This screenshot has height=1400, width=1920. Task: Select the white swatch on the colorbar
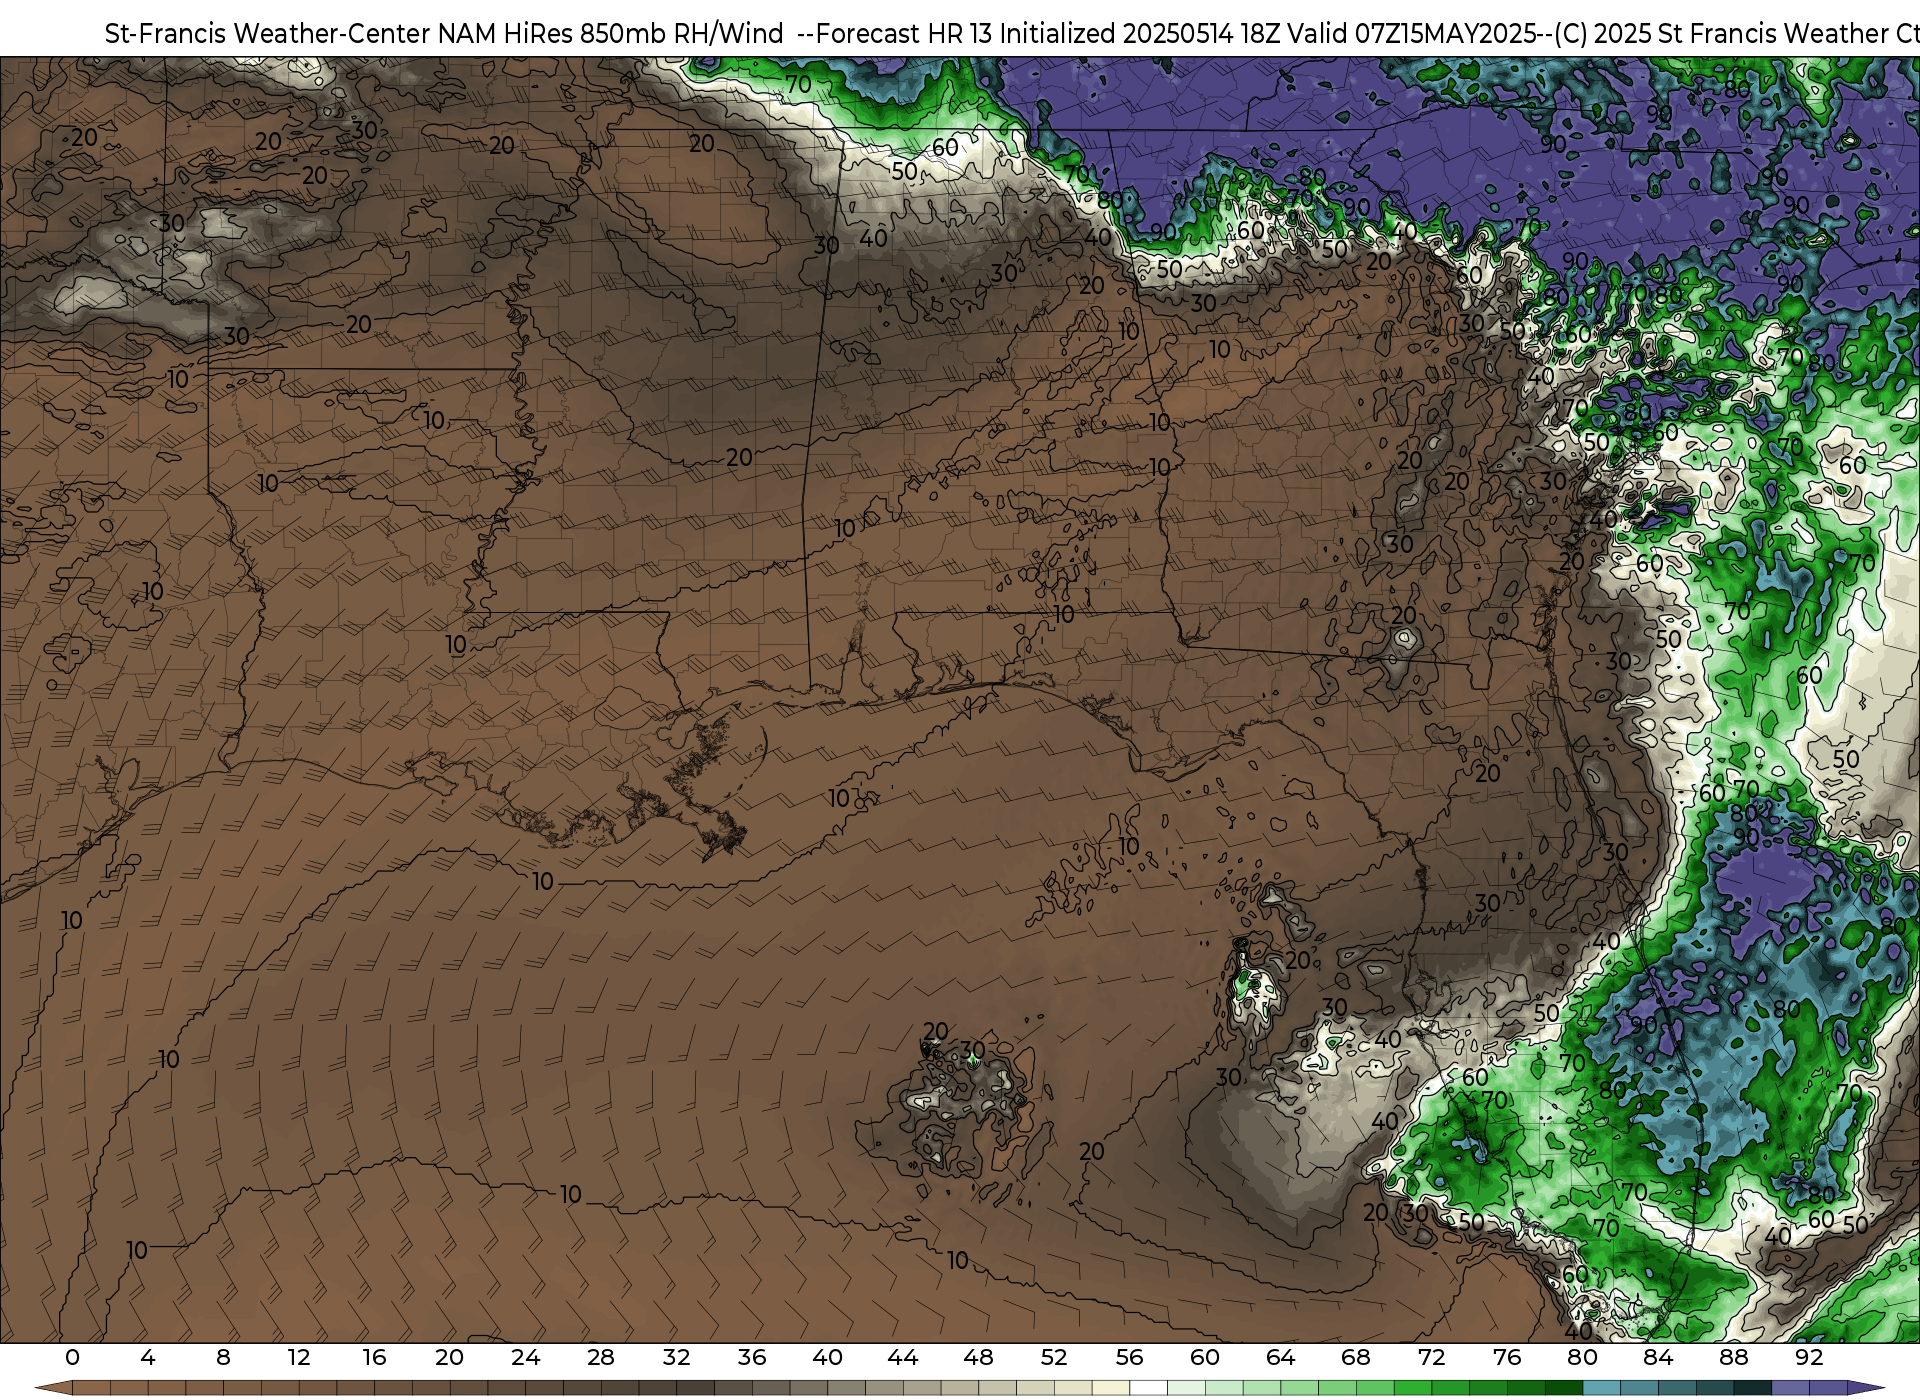pos(1148,1388)
